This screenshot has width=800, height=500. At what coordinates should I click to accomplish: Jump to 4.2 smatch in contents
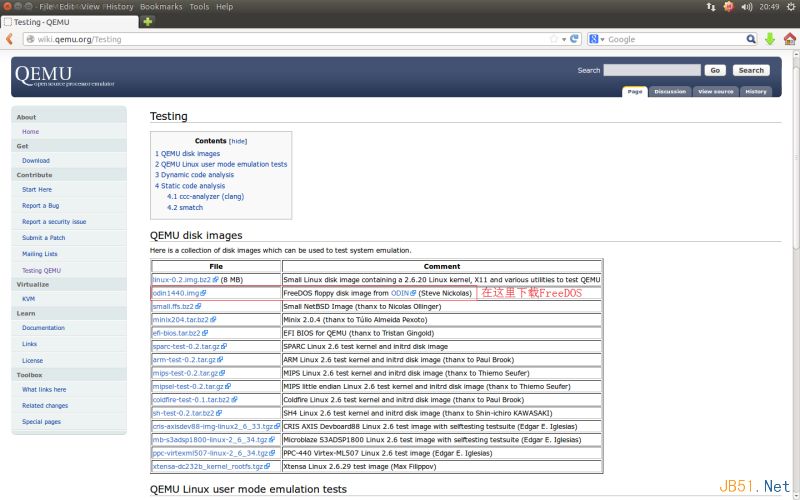[x=185, y=208]
